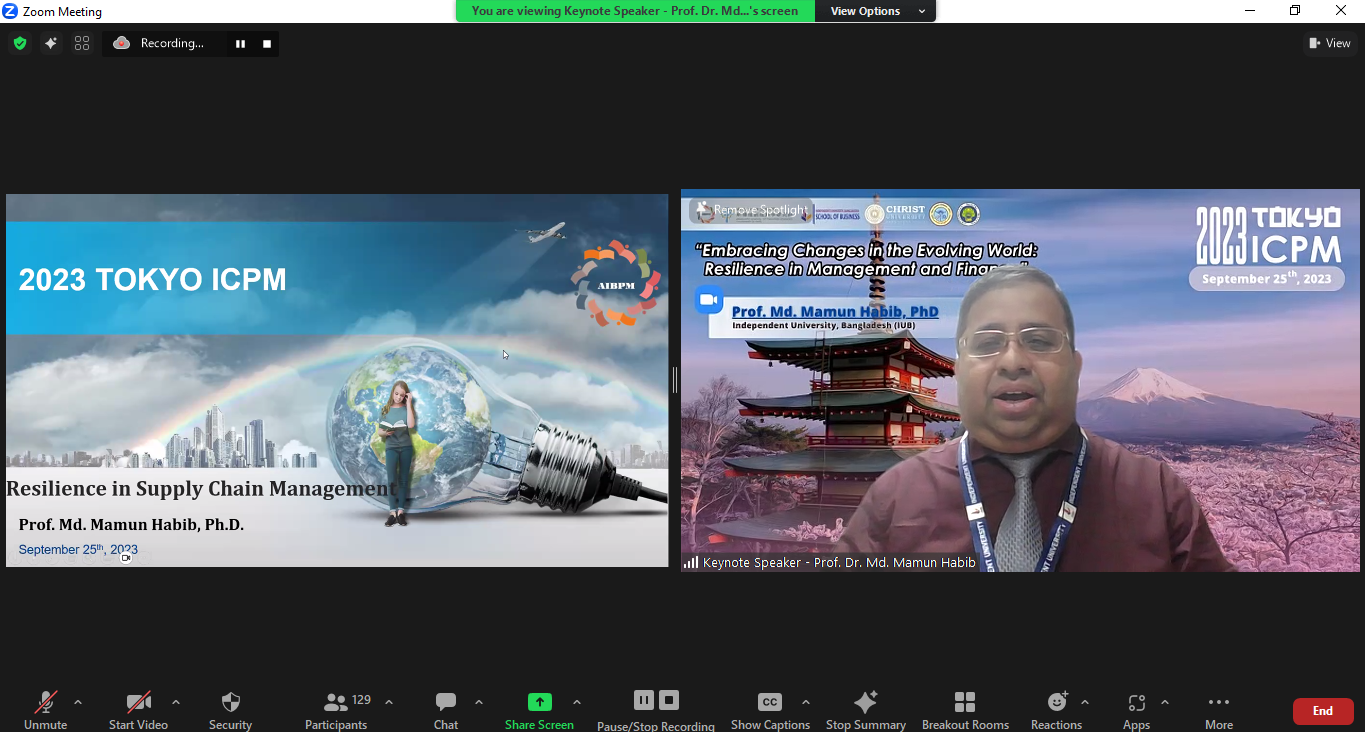Image resolution: width=1365 pixels, height=732 pixels.
Task: Open audio options arrow beside Unmute
Action: pyautogui.click(x=78, y=702)
